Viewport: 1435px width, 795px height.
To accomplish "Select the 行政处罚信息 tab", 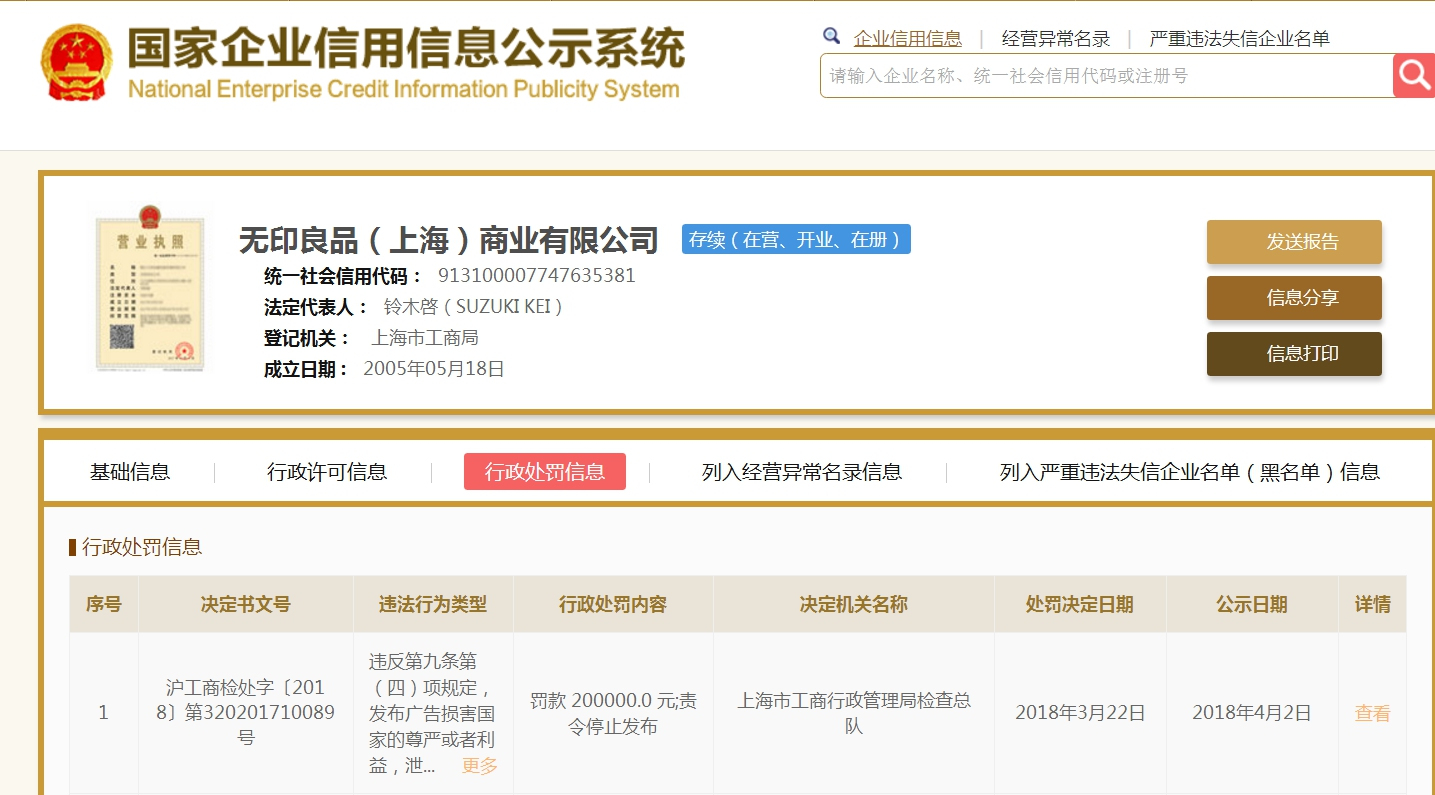I will click(x=545, y=472).
